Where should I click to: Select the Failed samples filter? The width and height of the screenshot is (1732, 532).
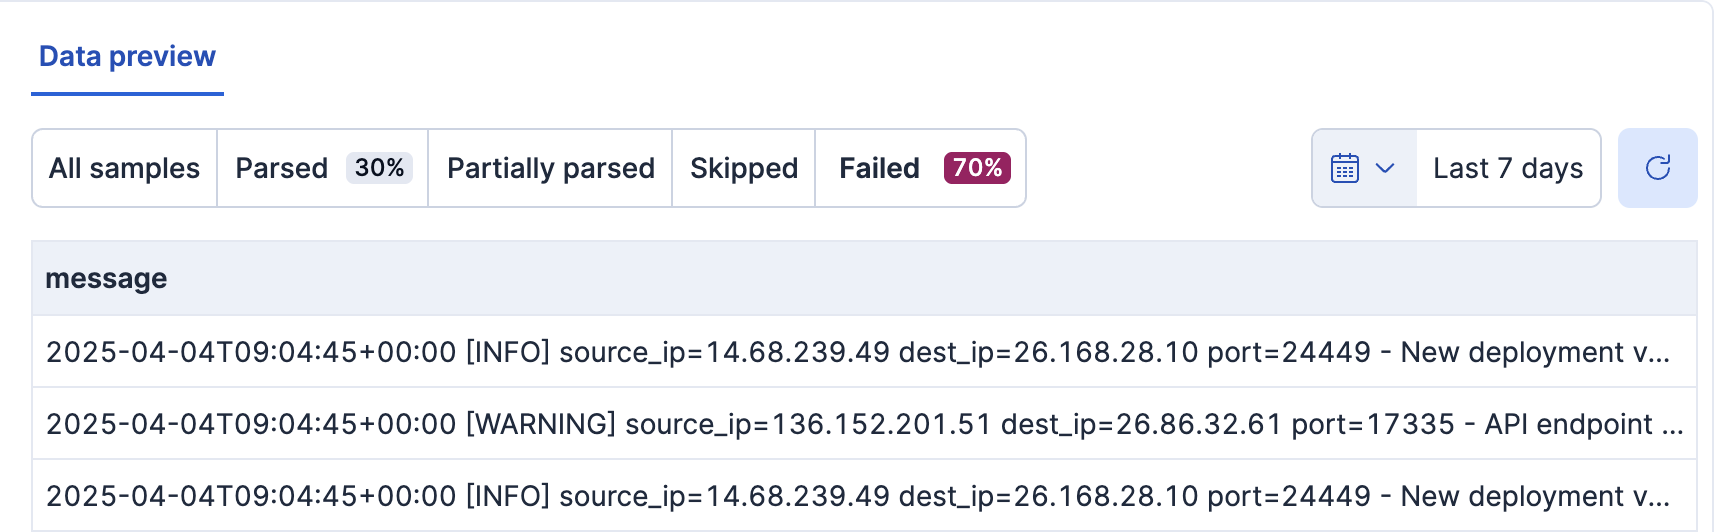[879, 168]
